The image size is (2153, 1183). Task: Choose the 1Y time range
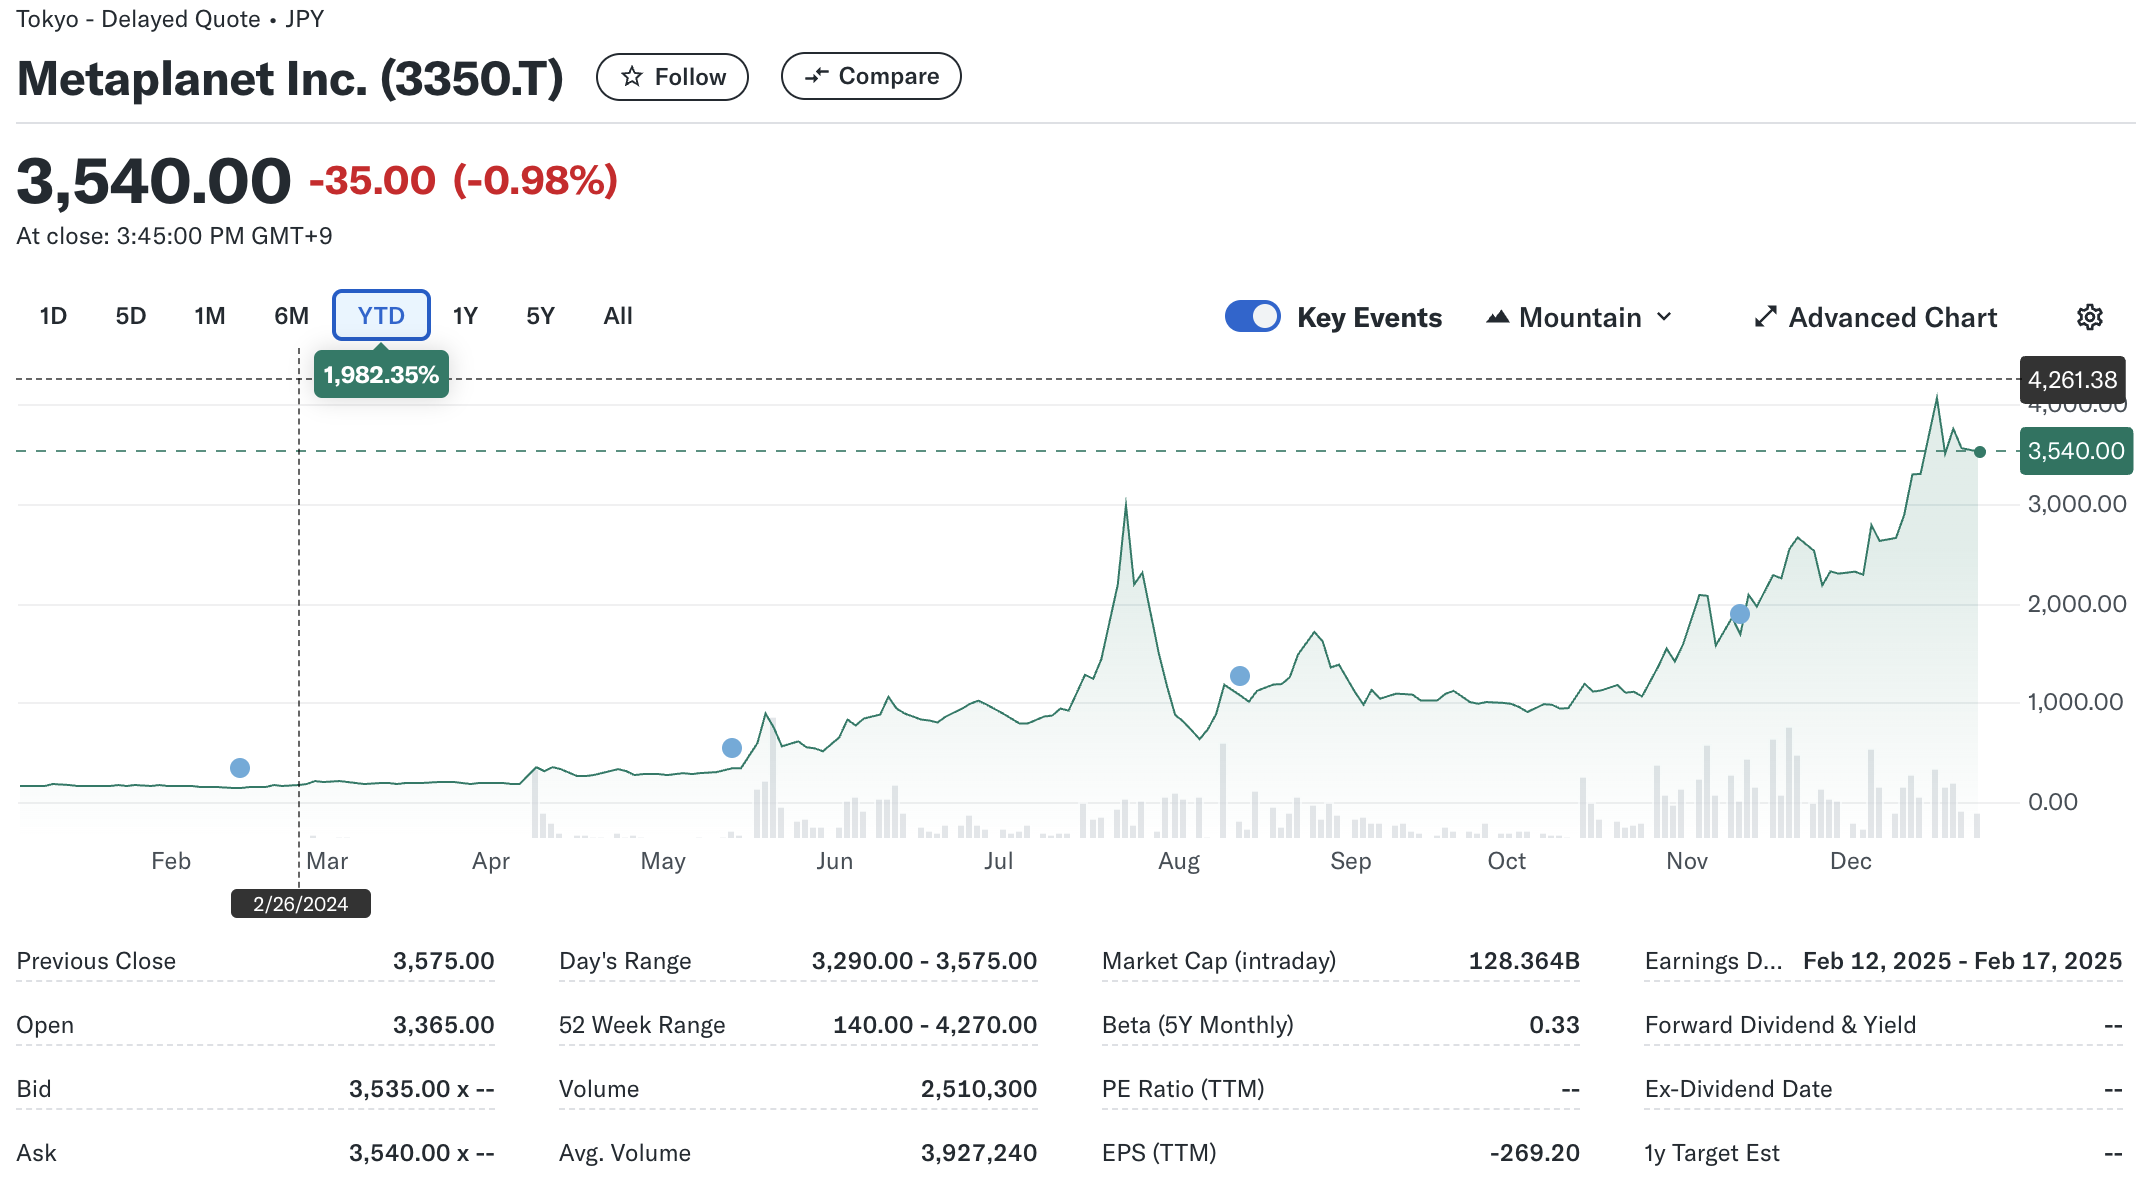(465, 316)
